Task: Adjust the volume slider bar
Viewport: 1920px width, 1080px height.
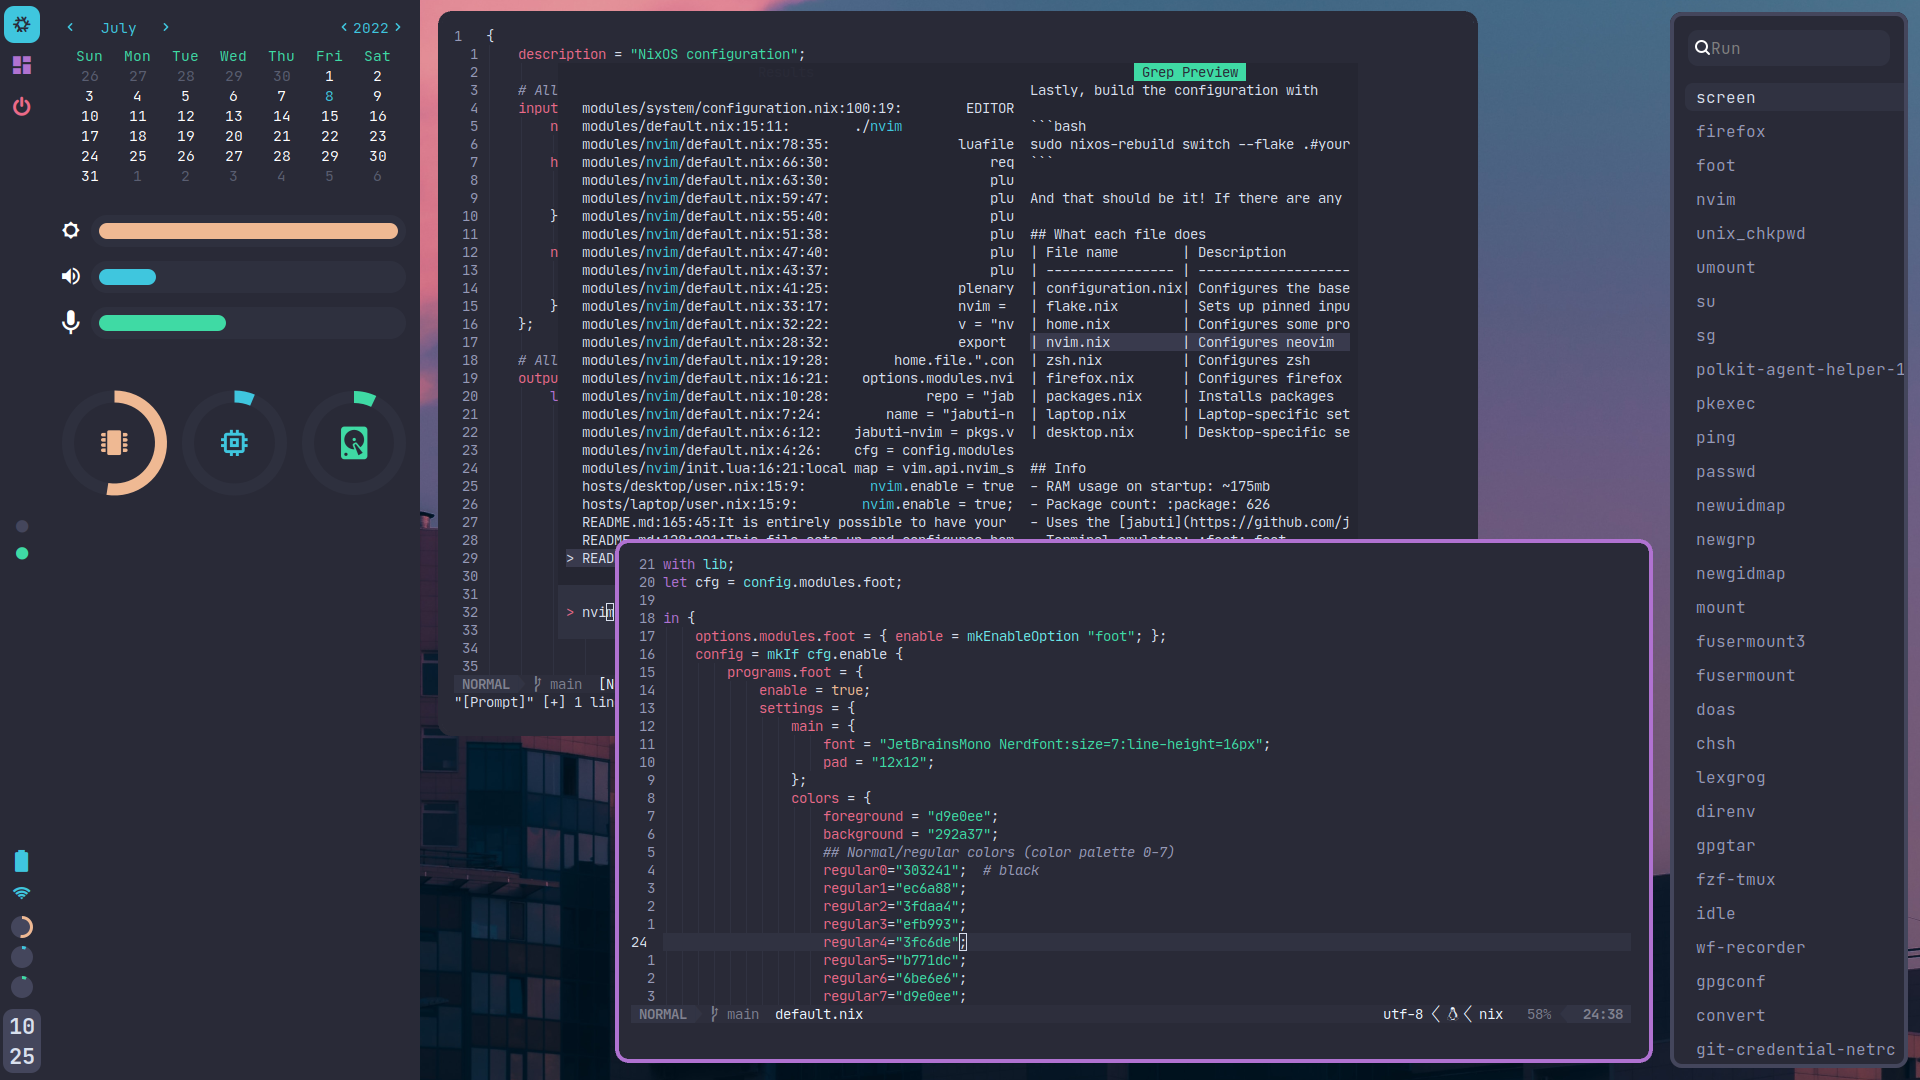Action: (248, 277)
